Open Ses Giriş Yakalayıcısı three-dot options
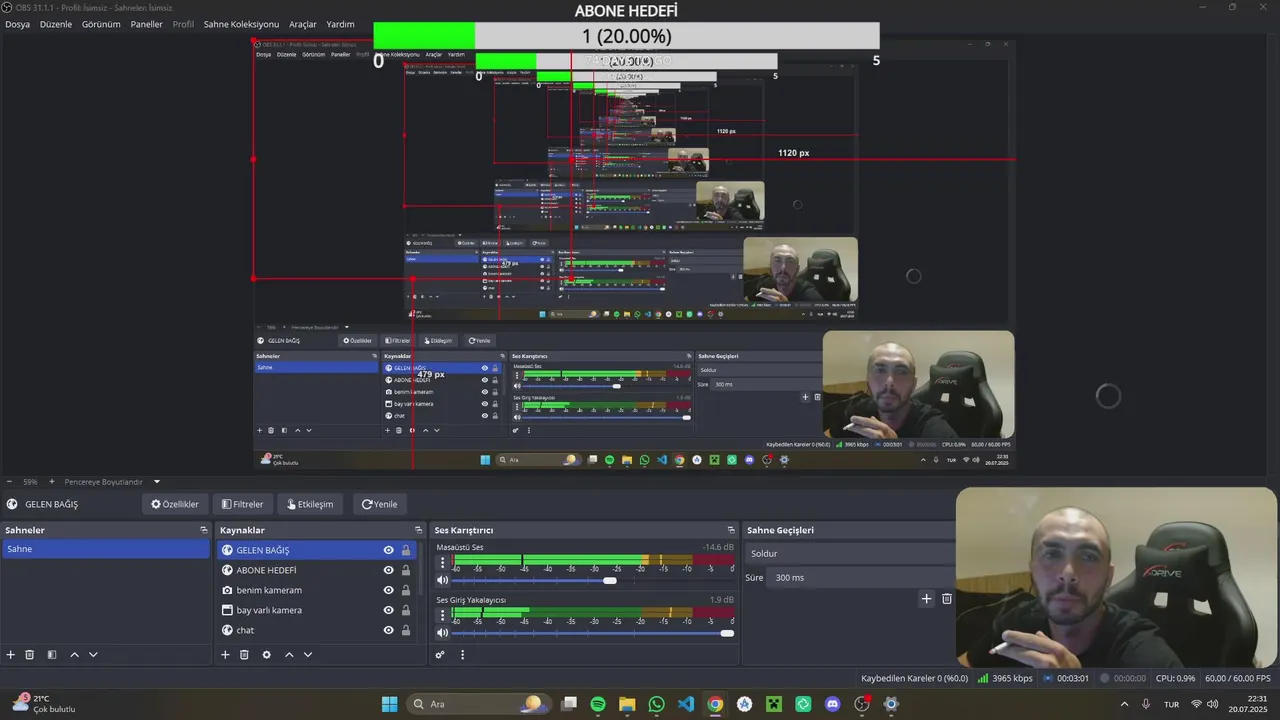The width and height of the screenshot is (1280, 720). pos(443,614)
